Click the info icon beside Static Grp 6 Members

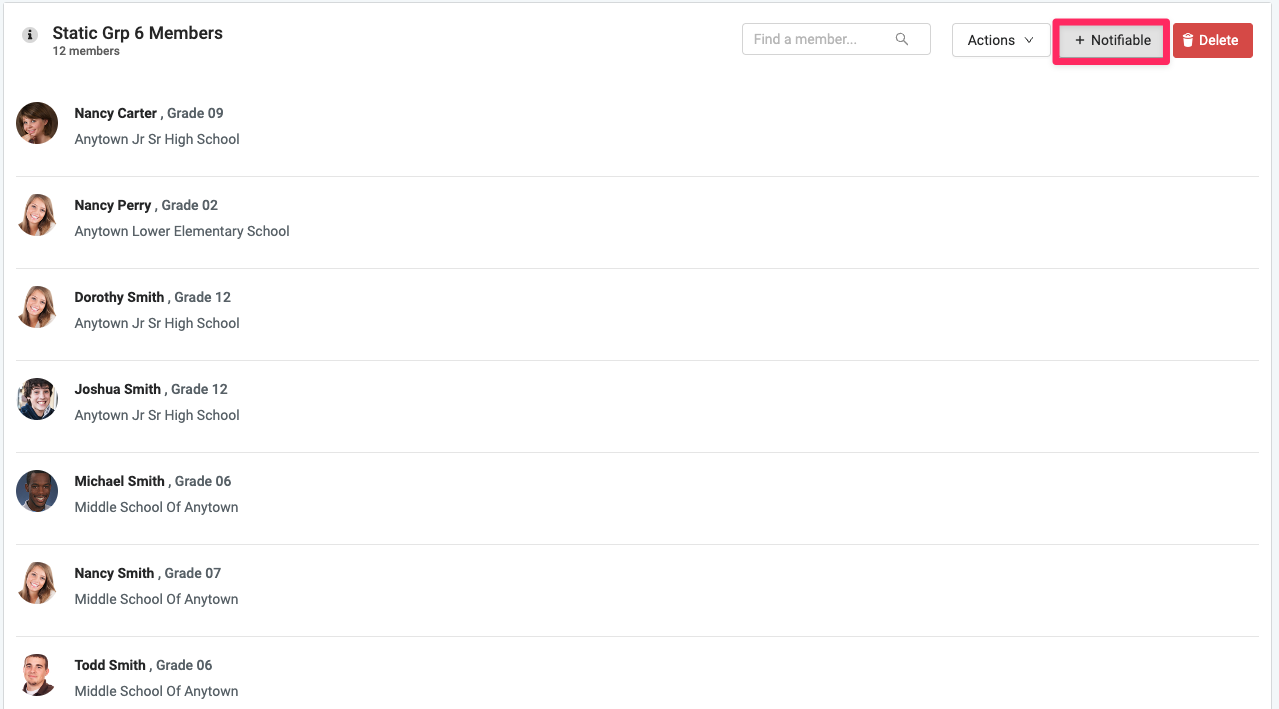point(30,35)
